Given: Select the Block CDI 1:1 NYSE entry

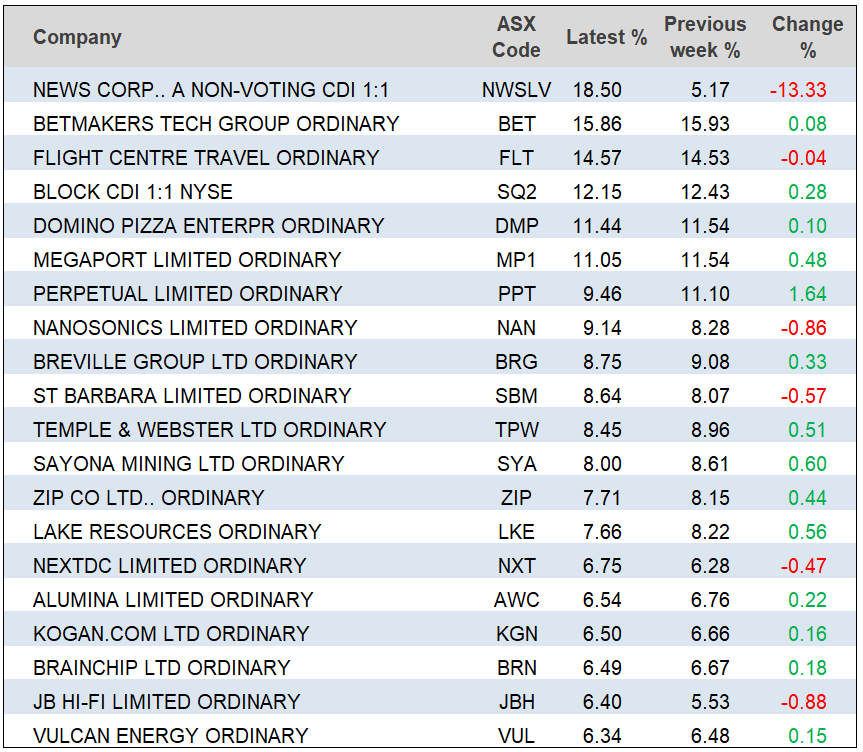Looking at the screenshot, I should tap(132, 192).
